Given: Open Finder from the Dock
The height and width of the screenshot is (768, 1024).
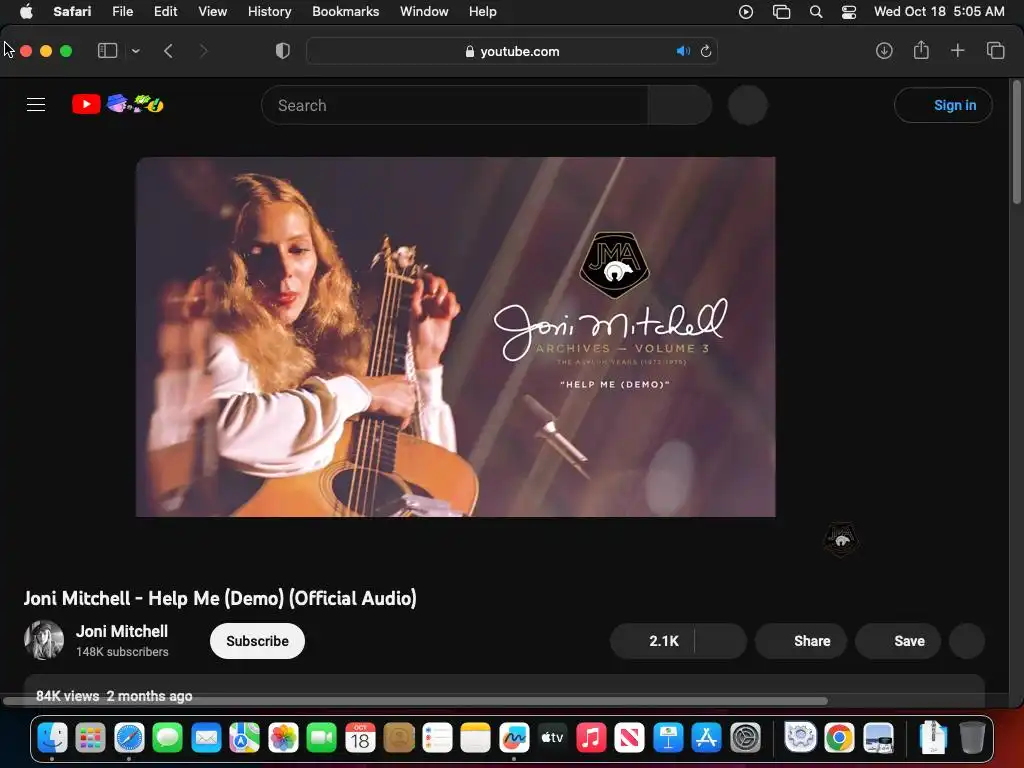Looking at the screenshot, I should [x=52, y=738].
